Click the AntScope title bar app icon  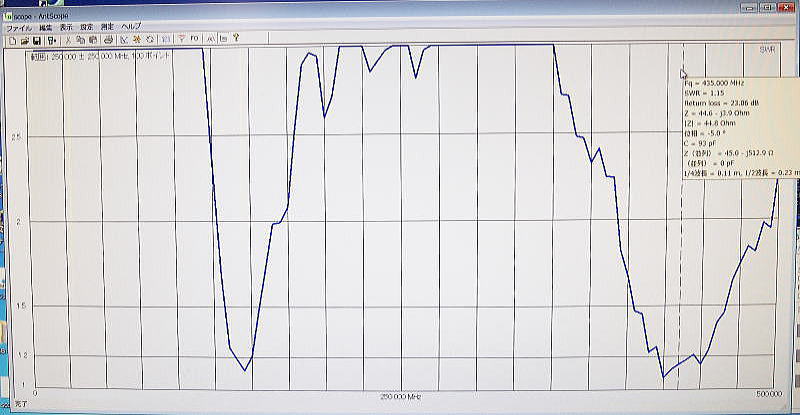[7, 16]
